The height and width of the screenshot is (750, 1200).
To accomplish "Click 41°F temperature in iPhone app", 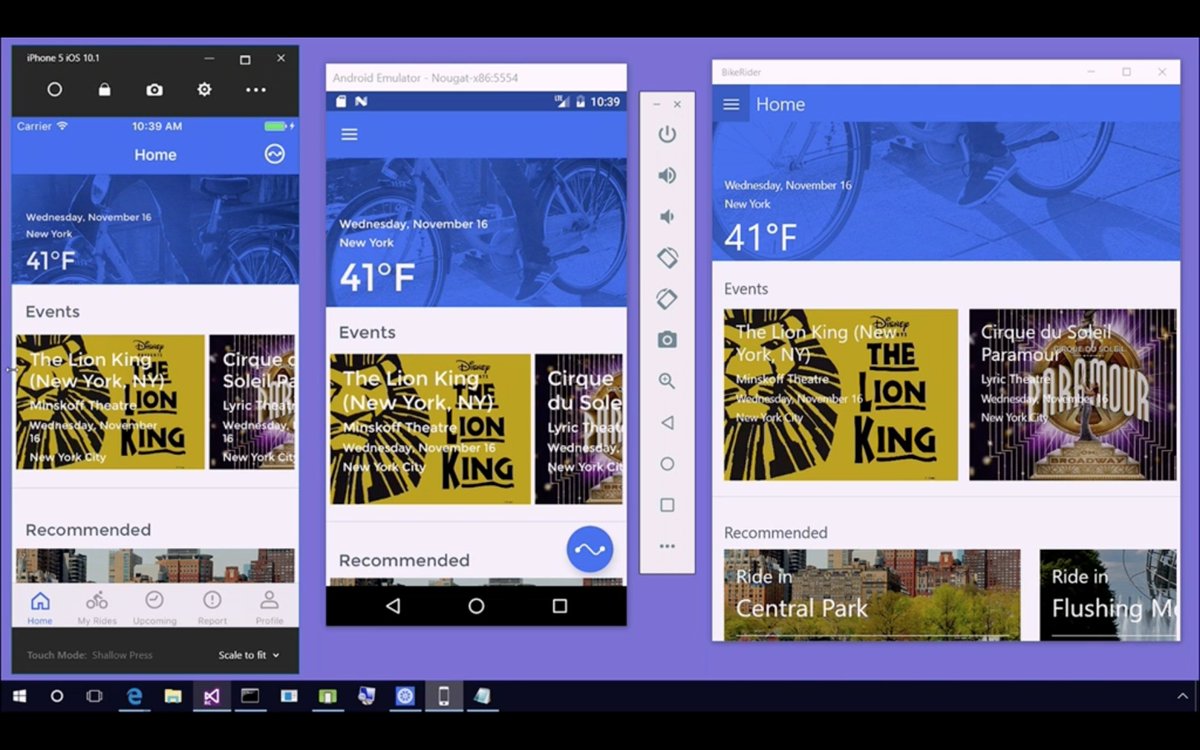I will (x=51, y=262).
